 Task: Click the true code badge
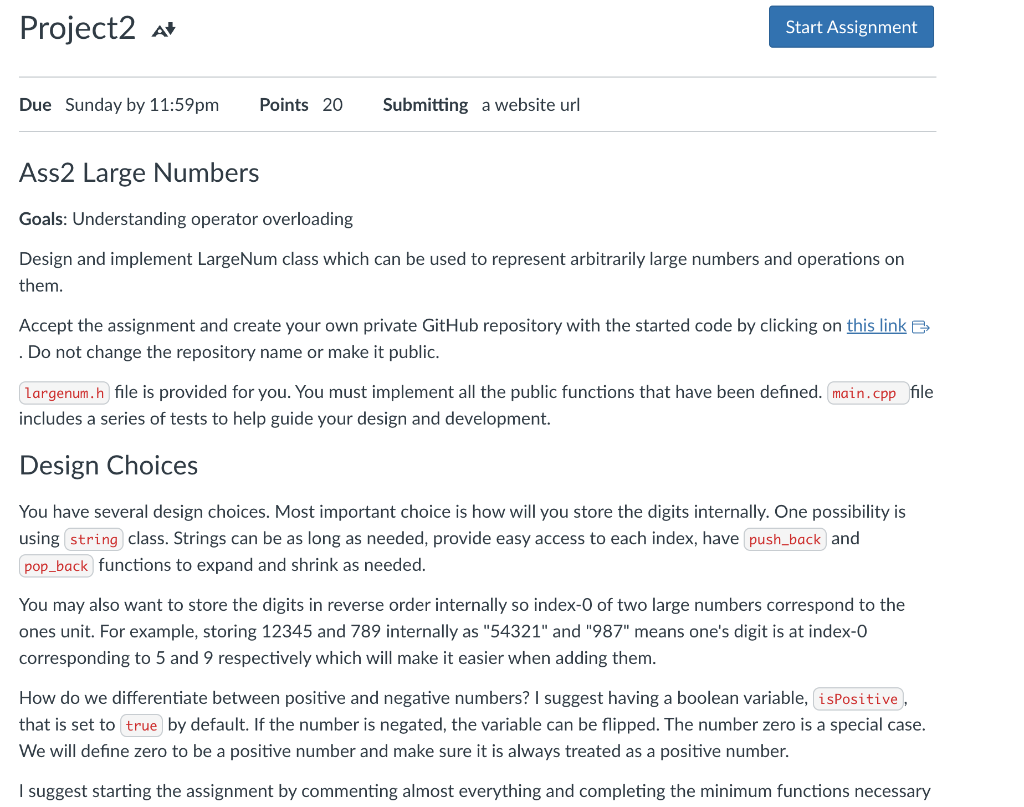[141, 726]
